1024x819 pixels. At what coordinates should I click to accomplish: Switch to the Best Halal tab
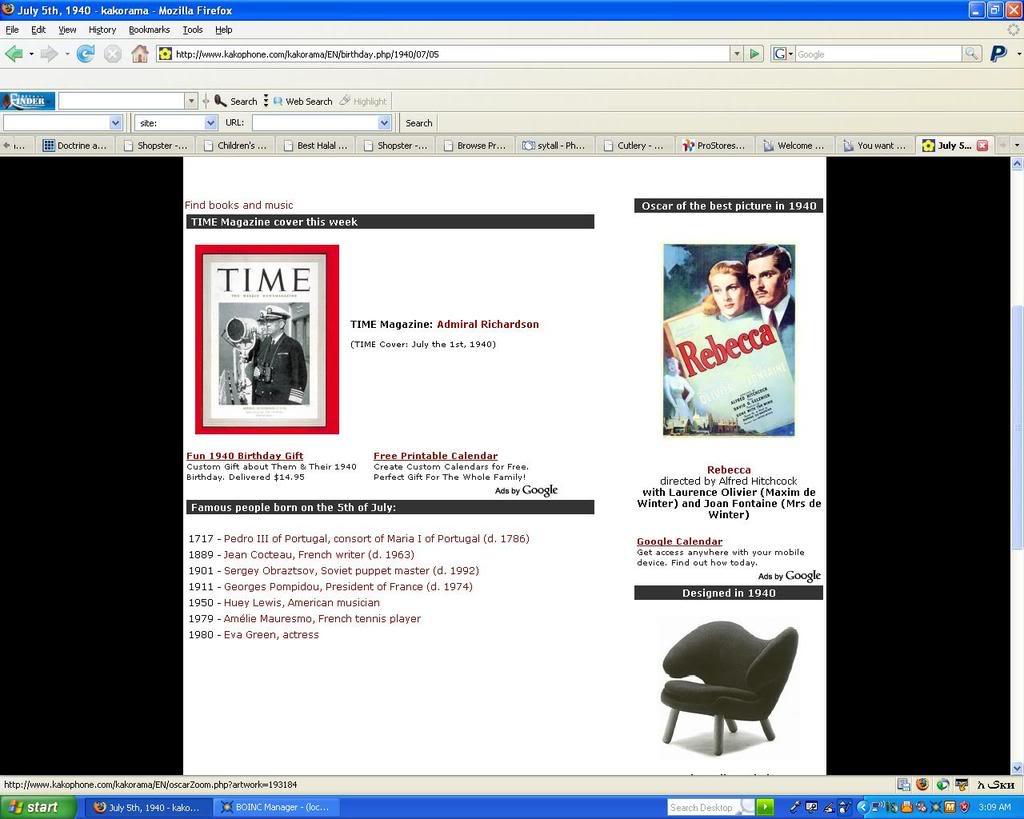point(316,146)
